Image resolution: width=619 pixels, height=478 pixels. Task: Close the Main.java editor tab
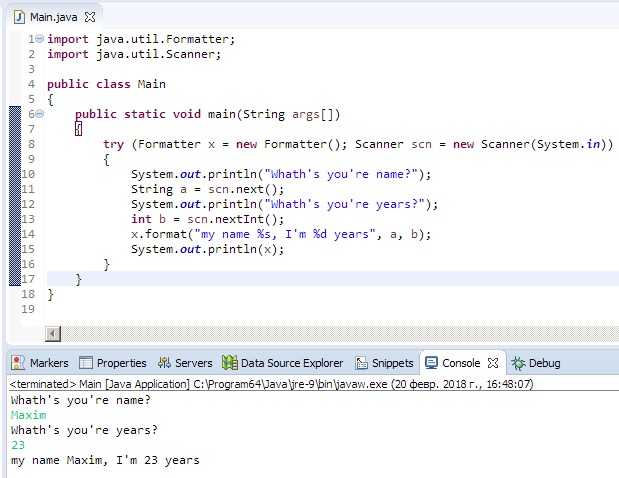click(x=90, y=17)
